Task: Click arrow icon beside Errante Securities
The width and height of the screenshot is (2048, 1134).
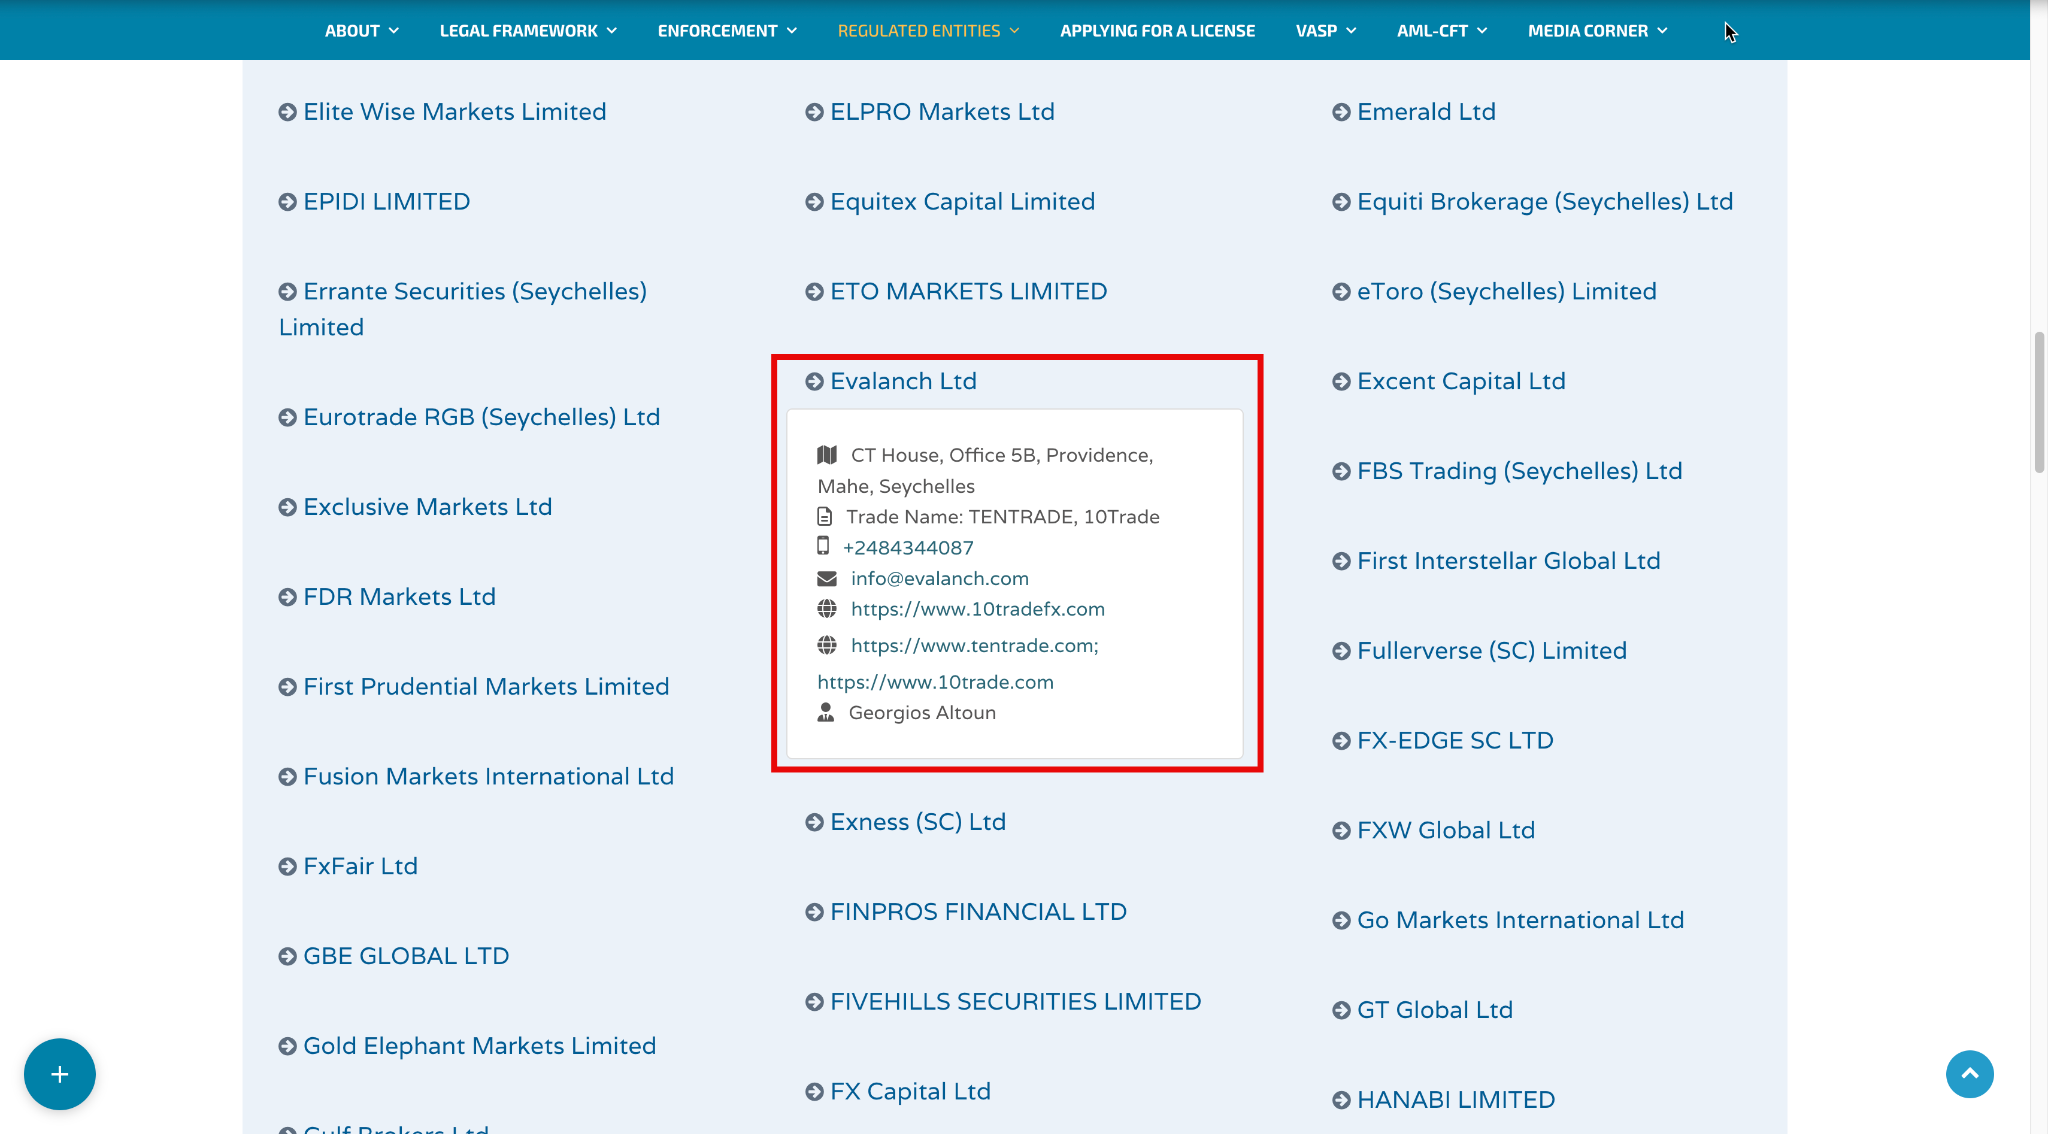Action: pos(288,292)
